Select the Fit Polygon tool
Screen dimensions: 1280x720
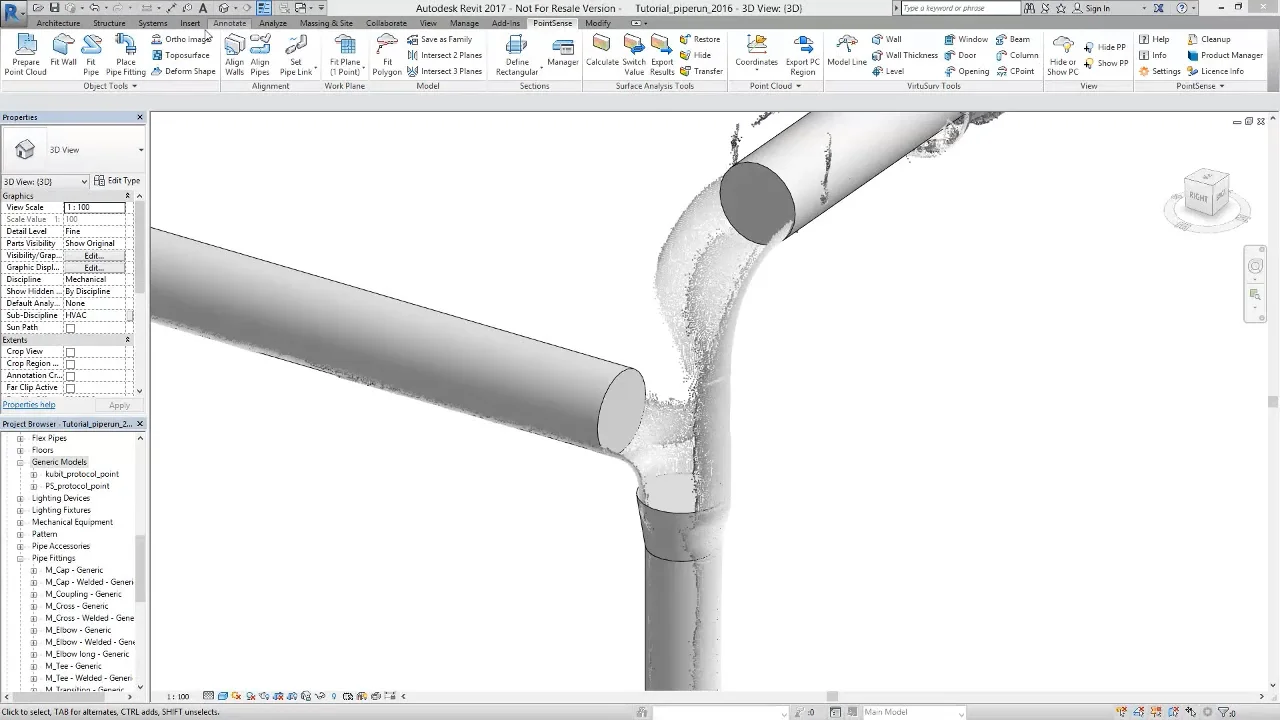click(x=387, y=55)
